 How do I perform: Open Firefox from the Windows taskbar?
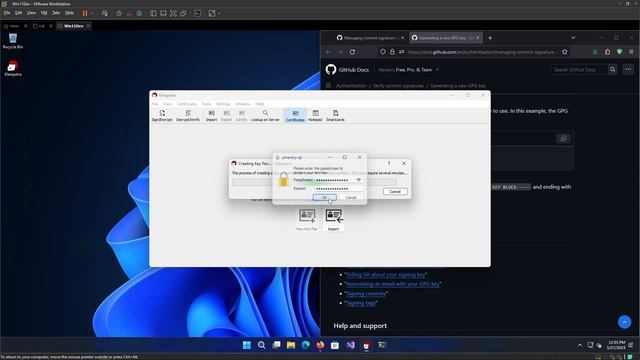point(320,345)
